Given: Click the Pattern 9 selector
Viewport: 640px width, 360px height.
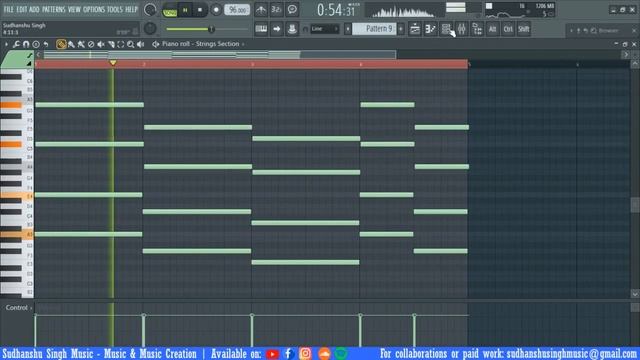Looking at the screenshot, I should pyautogui.click(x=374, y=29).
